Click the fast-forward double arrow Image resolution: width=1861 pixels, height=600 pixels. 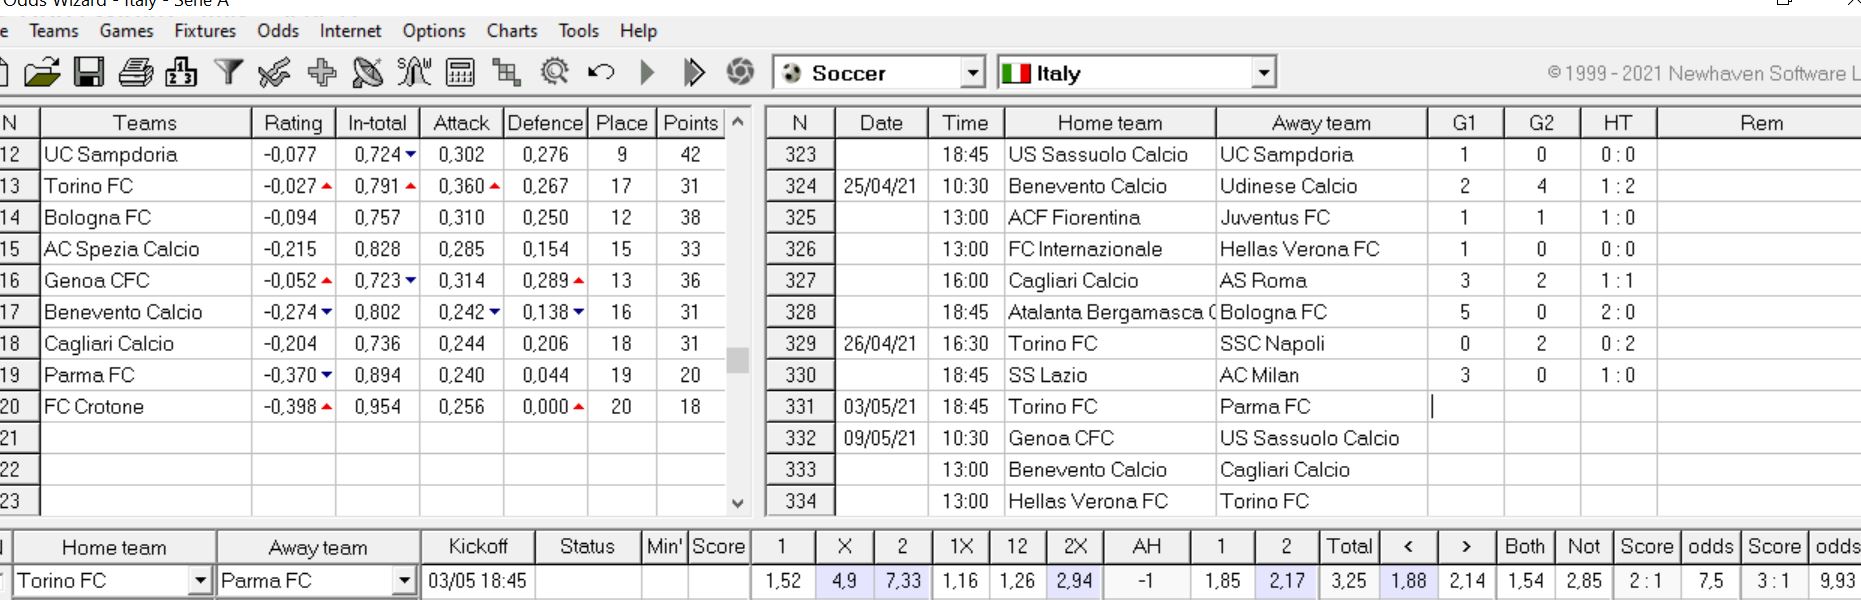[693, 72]
